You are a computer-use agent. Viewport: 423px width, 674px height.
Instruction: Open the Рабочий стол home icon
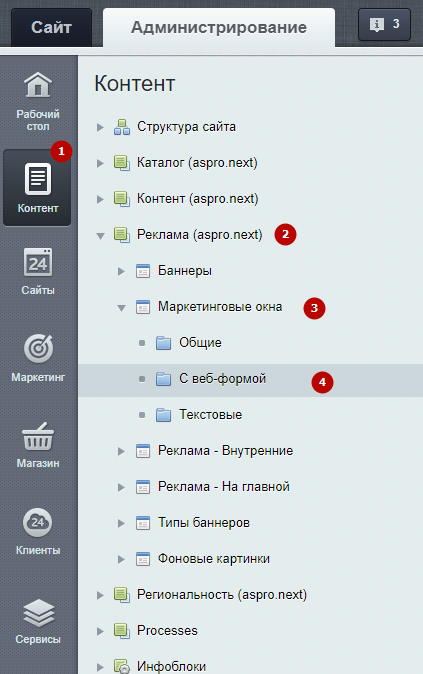click(38, 85)
